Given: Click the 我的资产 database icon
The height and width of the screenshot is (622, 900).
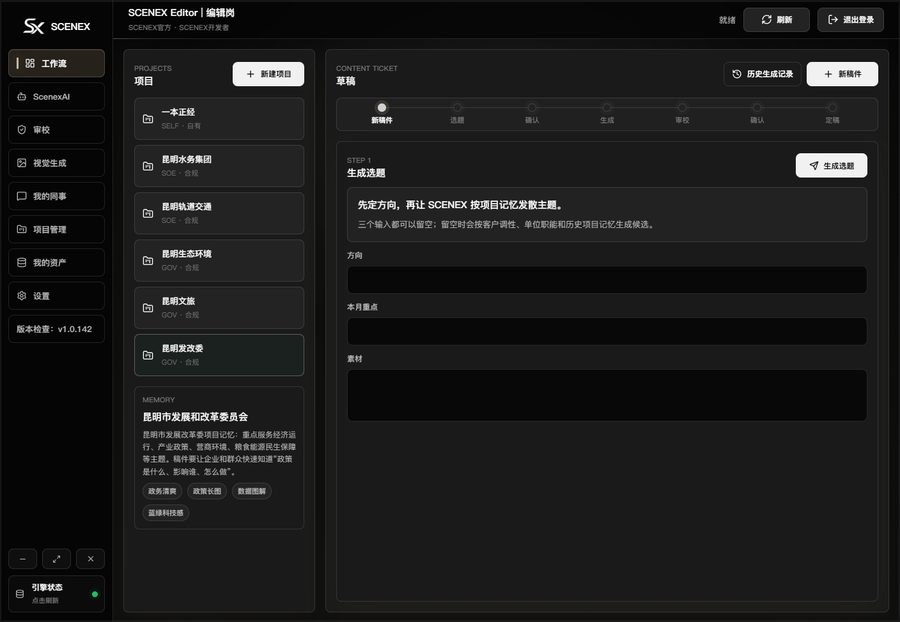Looking at the screenshot, I should [x=22, y=262].
